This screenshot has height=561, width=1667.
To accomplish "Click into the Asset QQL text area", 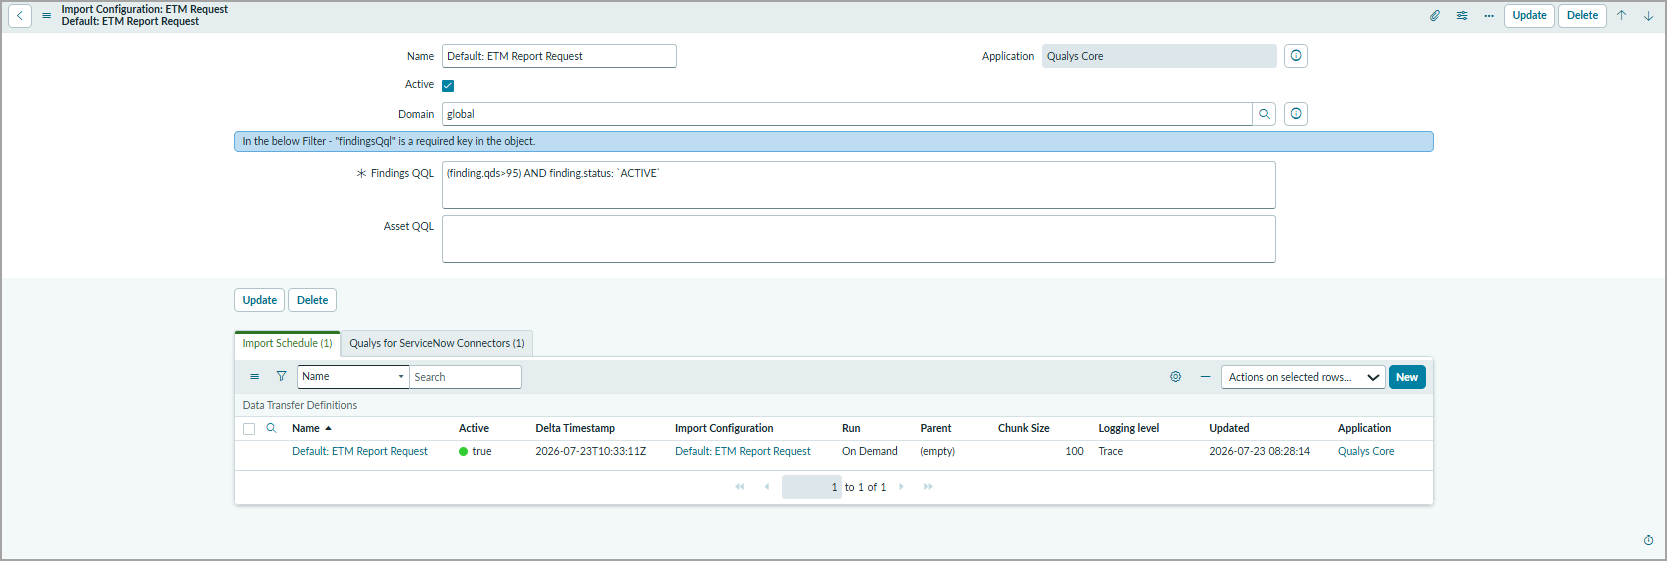I will (858, 239).
